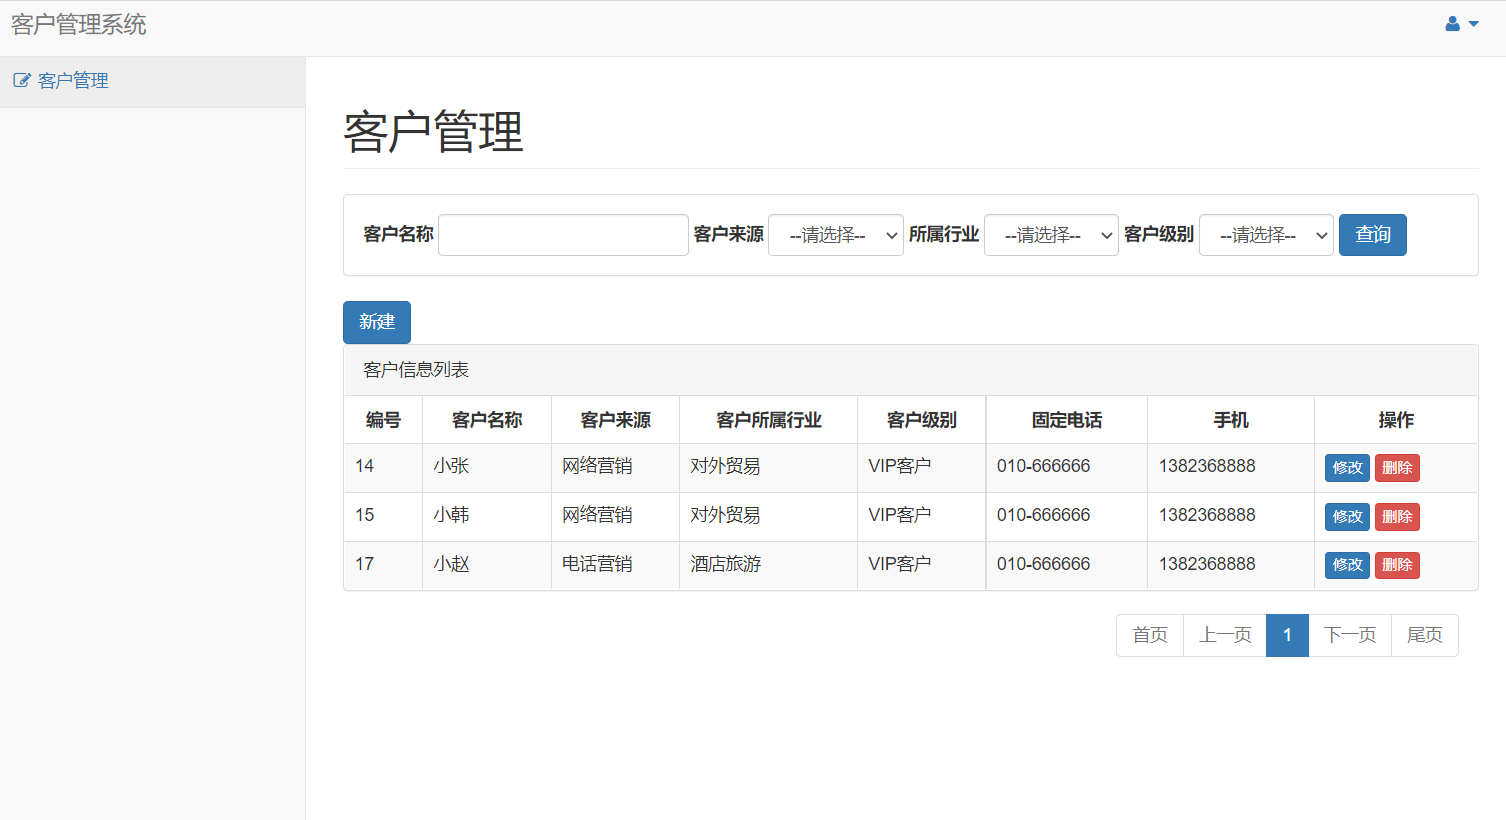Image resolution: width=1506 pixels, height=820 pixels.
Task: Click 删除 for customer 小赵
Action: coord(1397,565)
